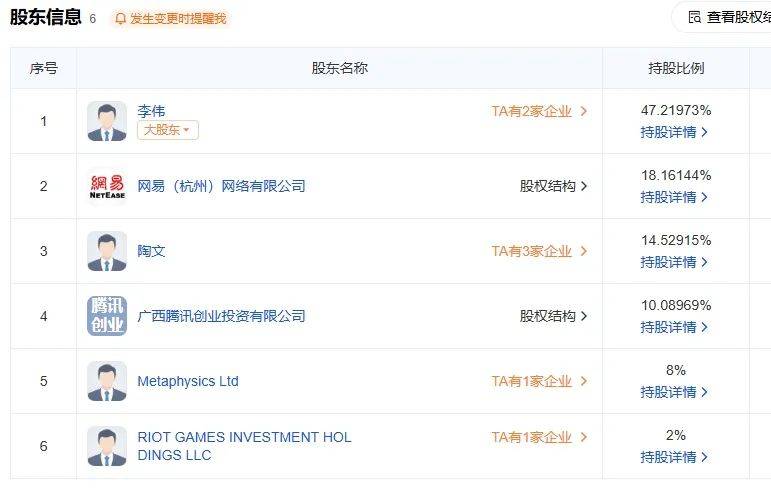Expand 网易 (杭州) 股权结构 chevron
The height and width of the screenshot is (498, 771).
click(x=584, y=186)
